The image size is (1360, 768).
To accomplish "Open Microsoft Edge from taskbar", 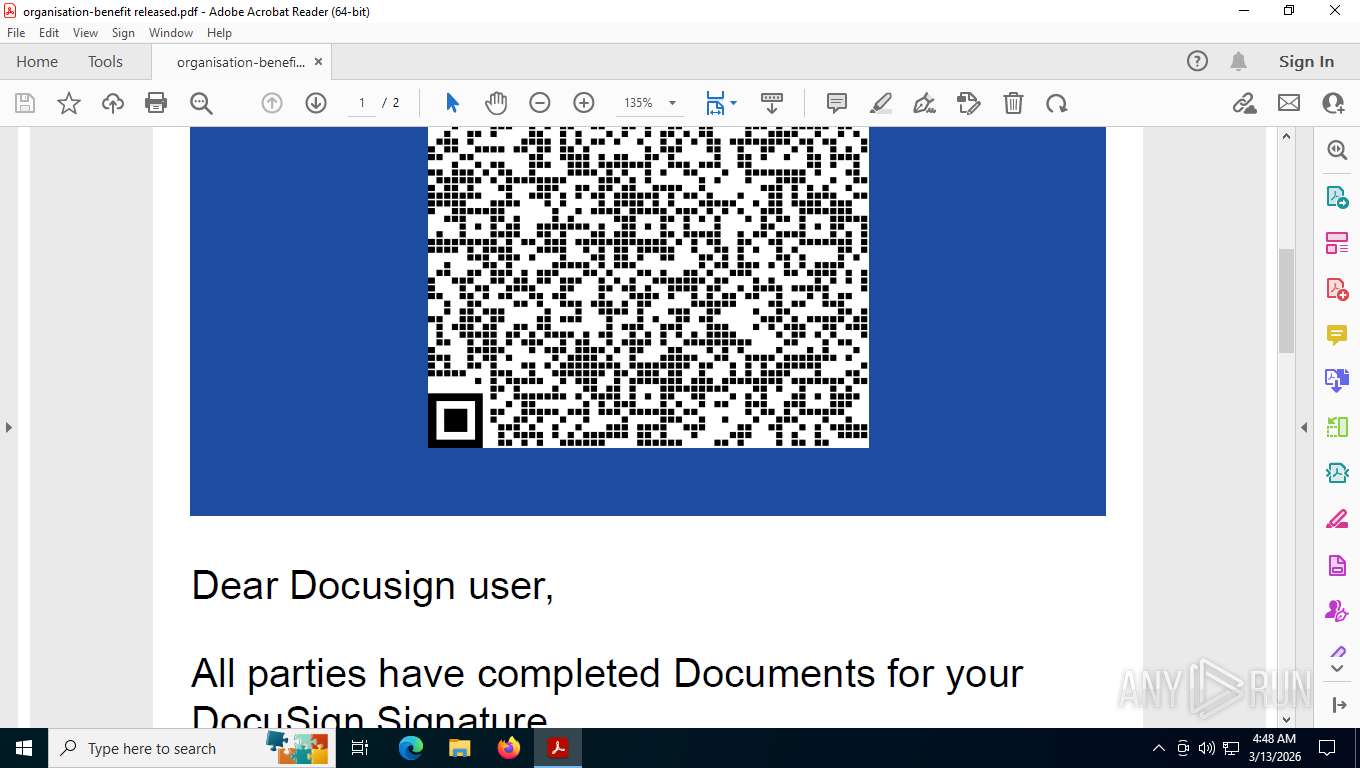I will click(410, 748).
